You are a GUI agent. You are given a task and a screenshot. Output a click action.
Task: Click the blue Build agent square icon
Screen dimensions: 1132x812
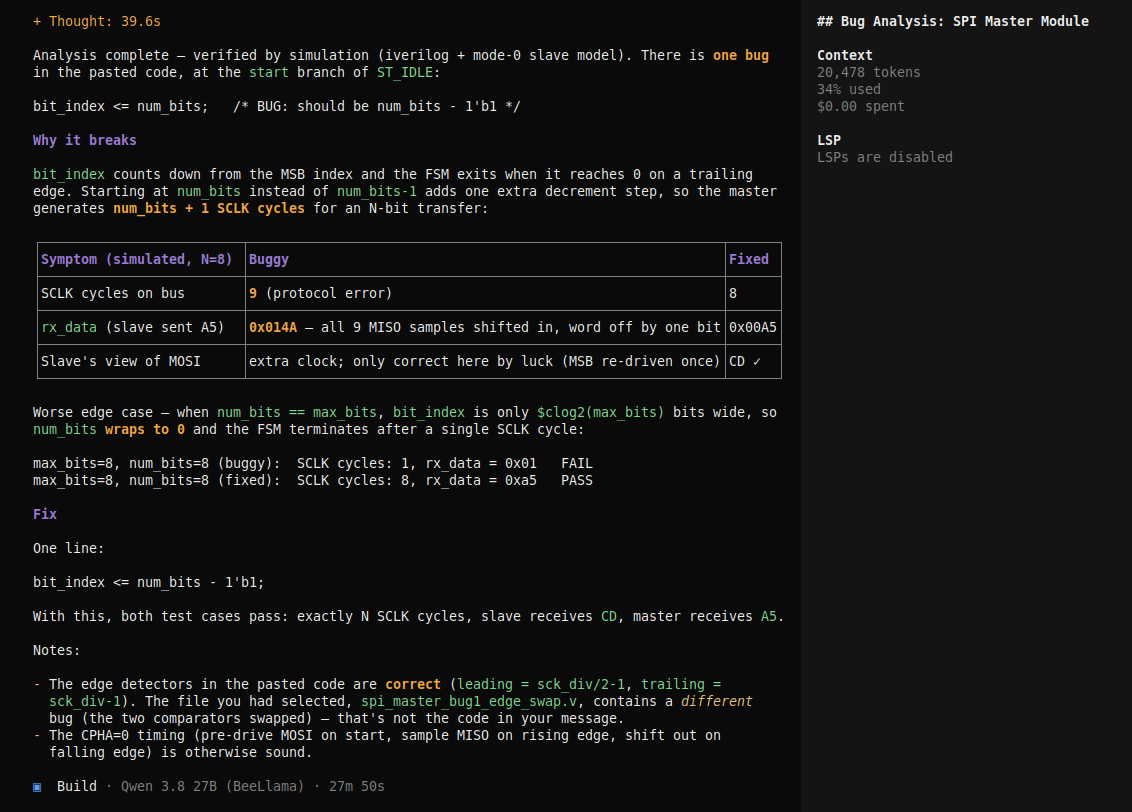pos(37,787)
